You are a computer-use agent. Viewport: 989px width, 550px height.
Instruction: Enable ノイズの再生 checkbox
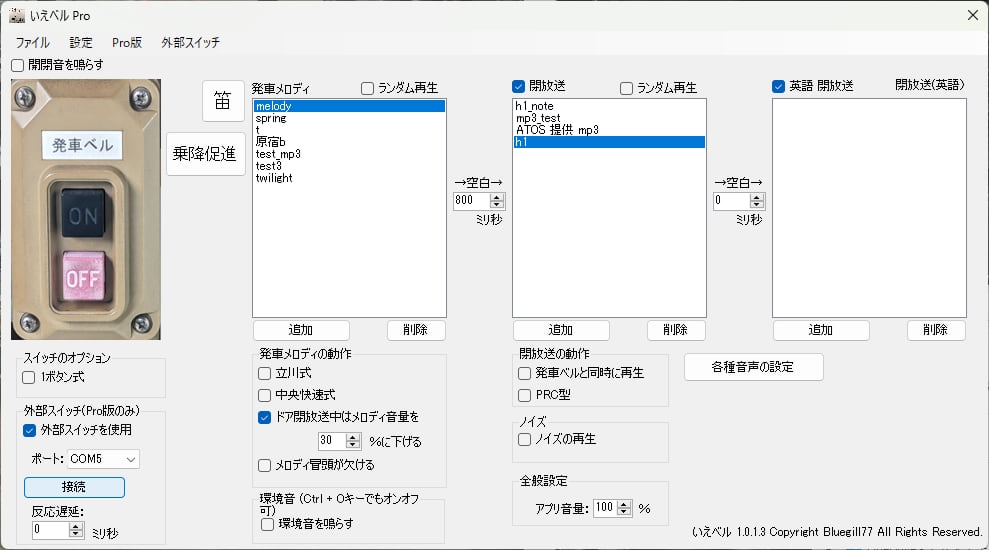525,439
